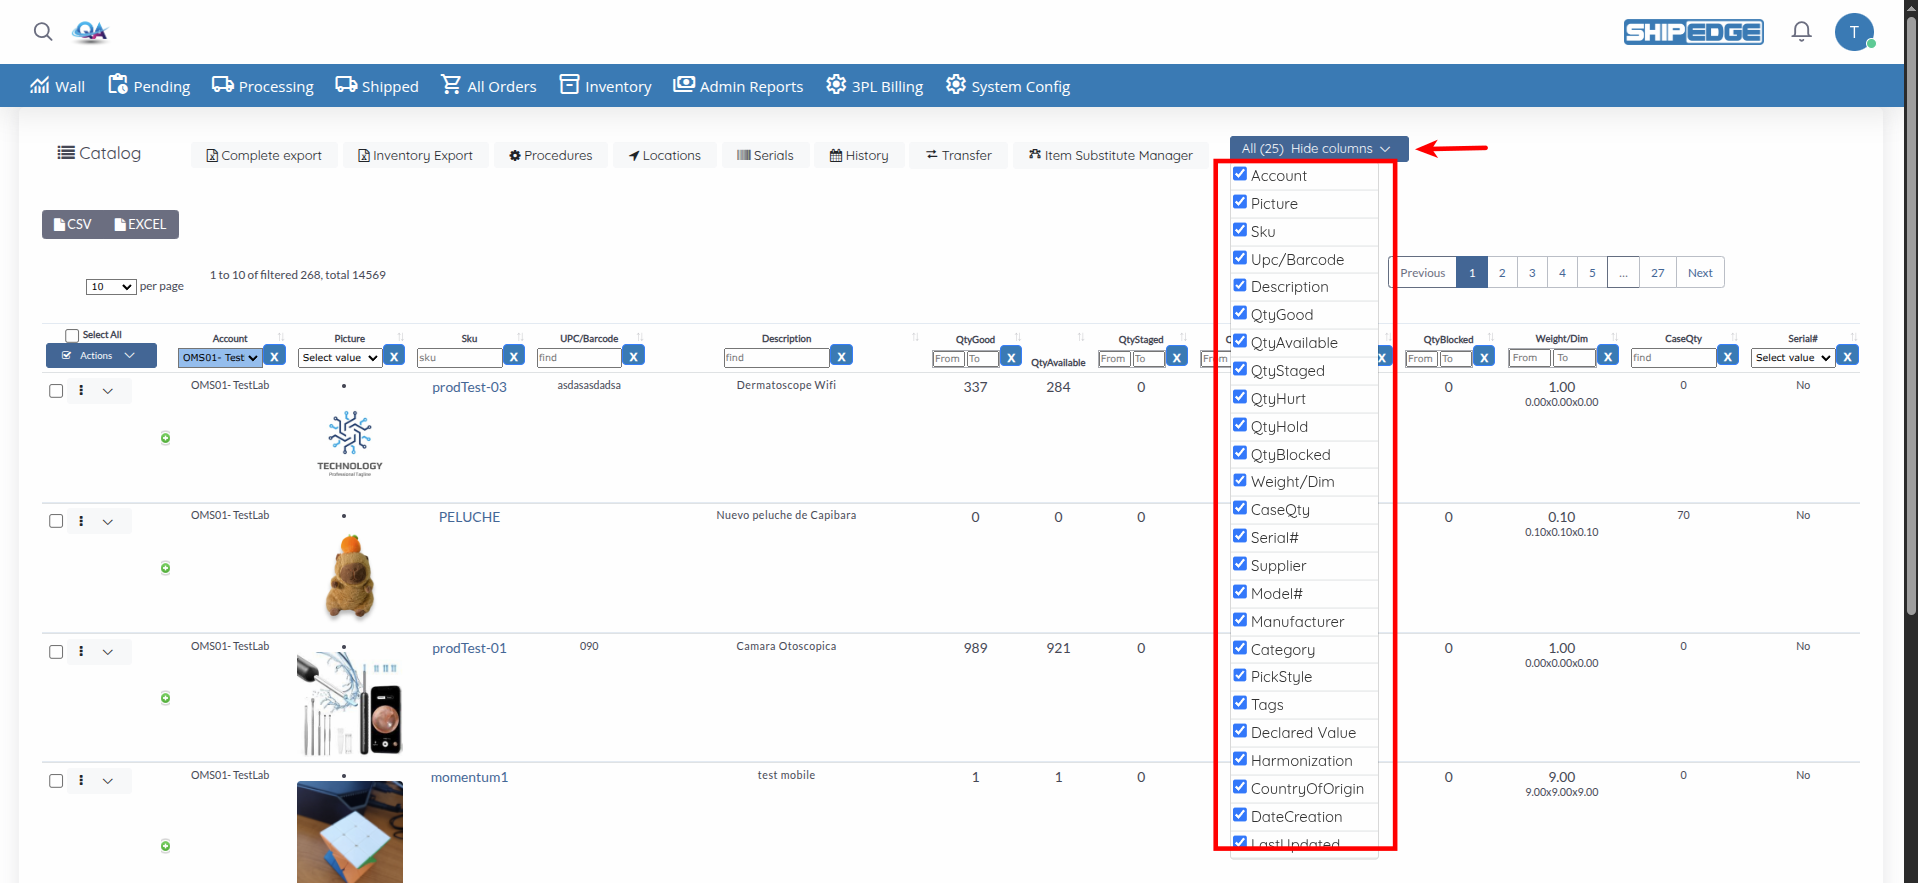Select the momentum1 row checkbox
Image resolution: width=1918 pixels, height=883 pixels.
tap(56, 781)
